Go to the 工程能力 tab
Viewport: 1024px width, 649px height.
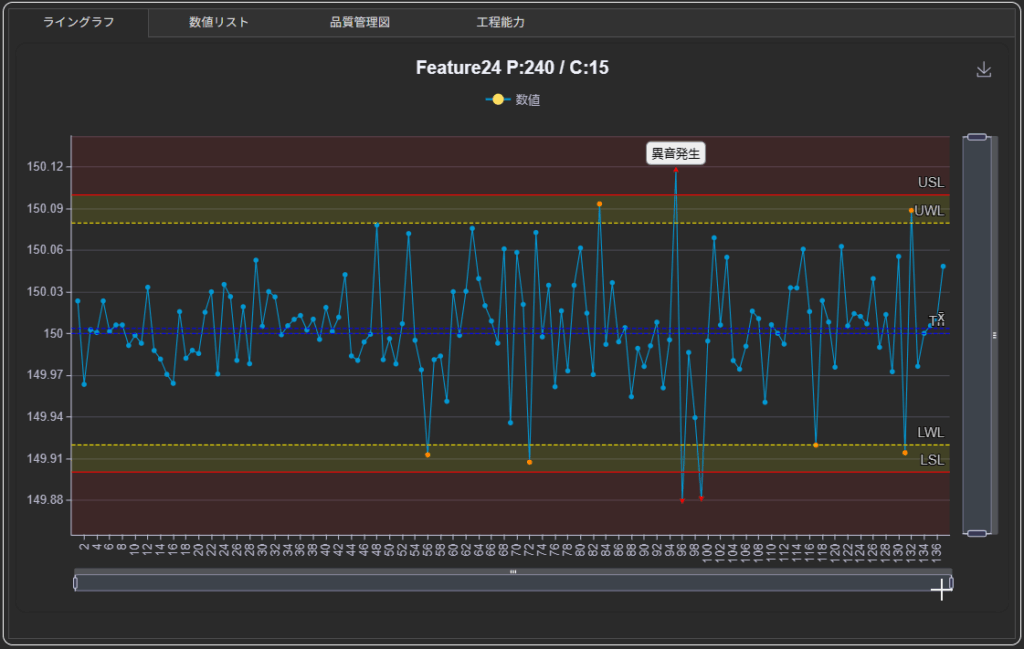click(501, 22)
